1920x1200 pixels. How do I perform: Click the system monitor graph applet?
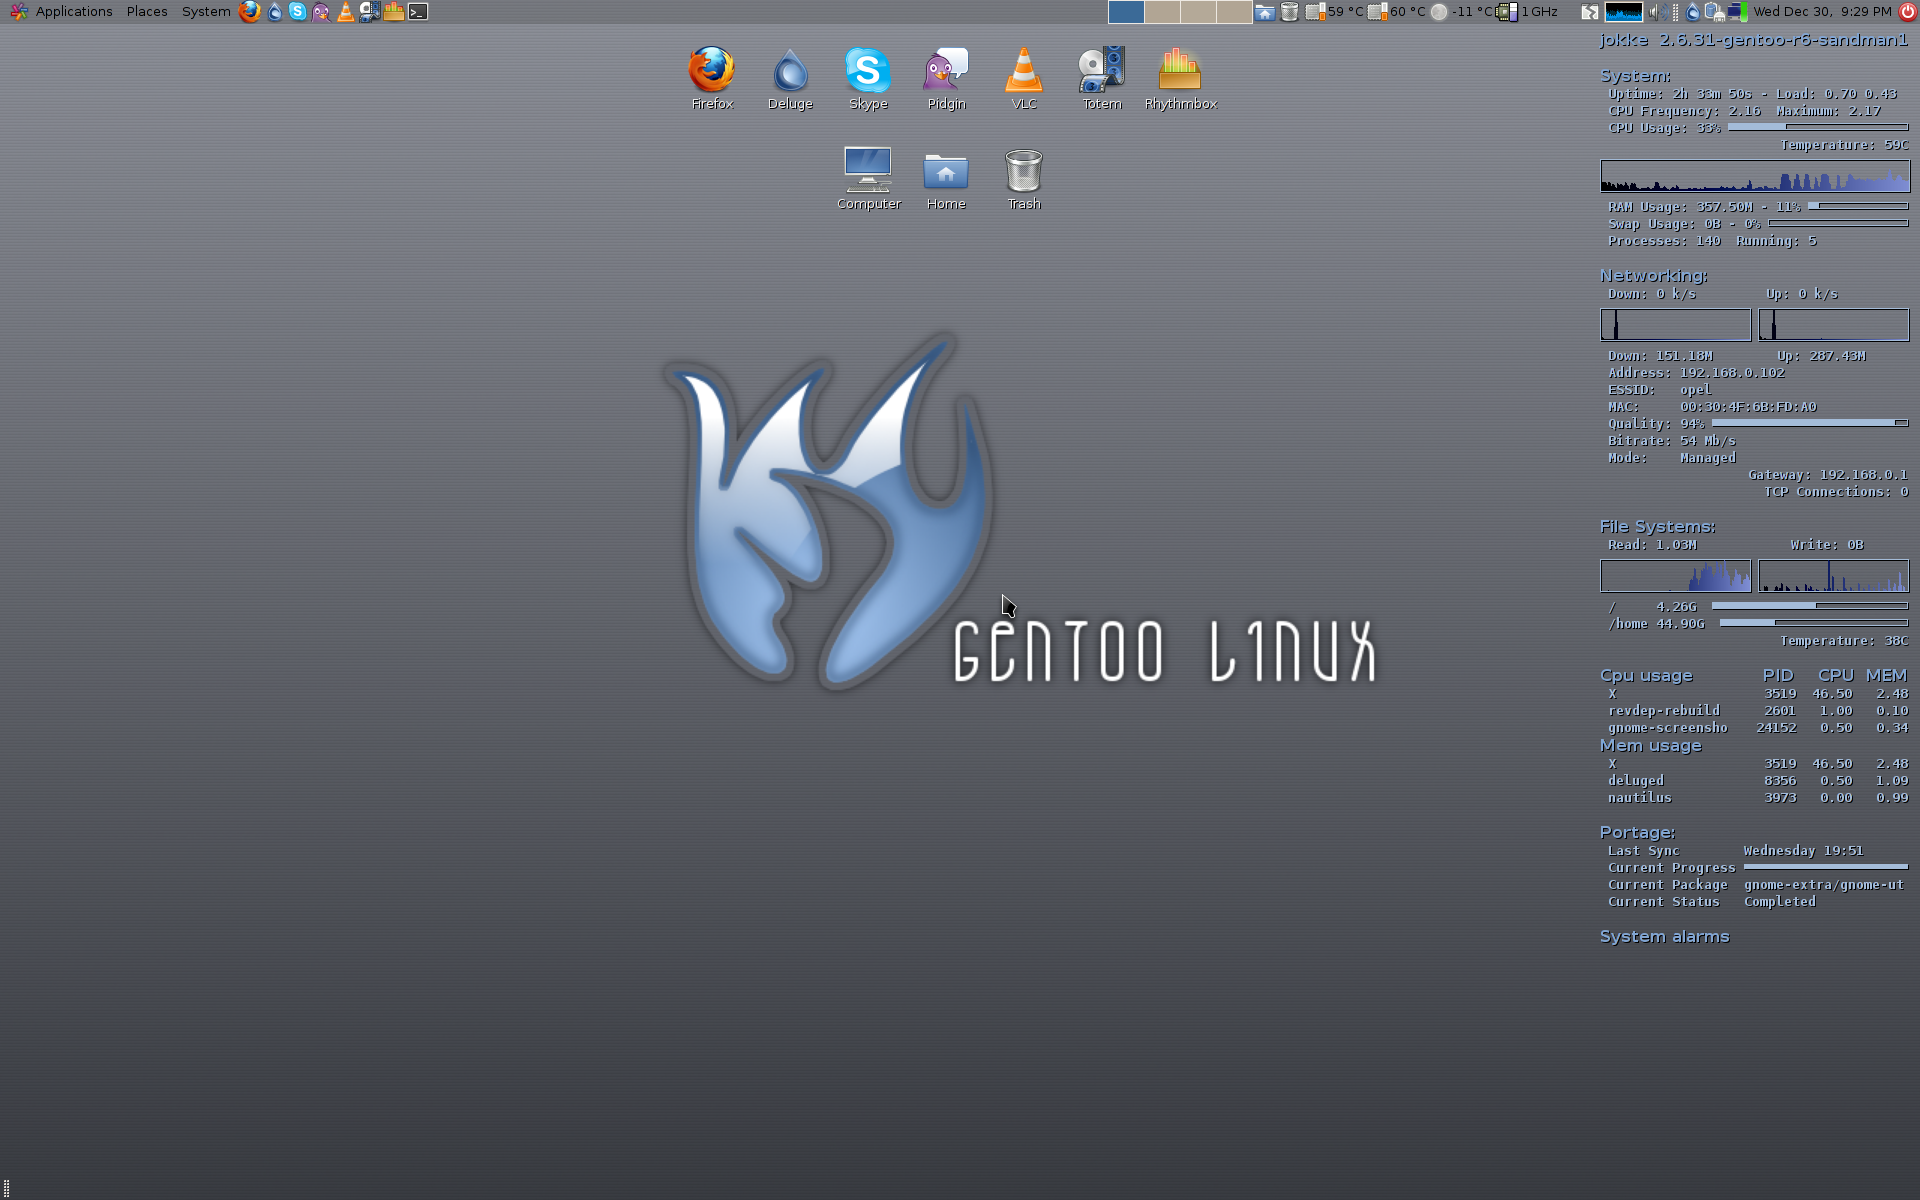(1623, 12)
